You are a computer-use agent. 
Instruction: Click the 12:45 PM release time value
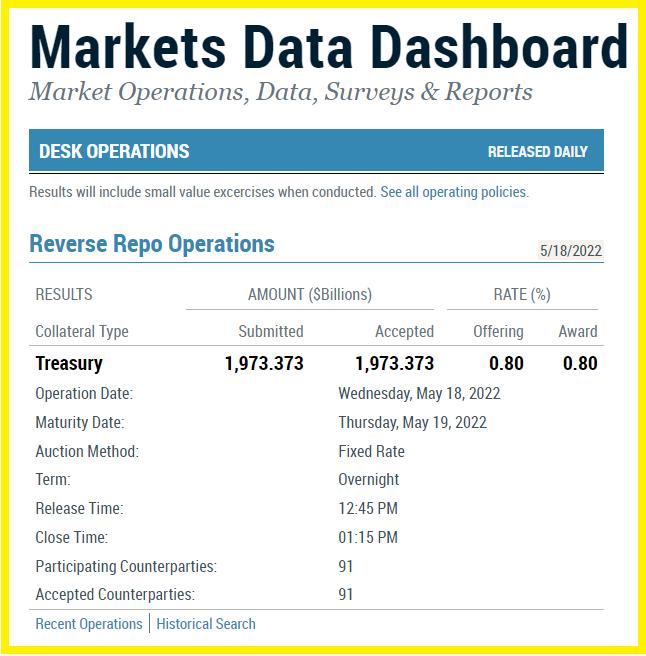(x=368, y=509)
